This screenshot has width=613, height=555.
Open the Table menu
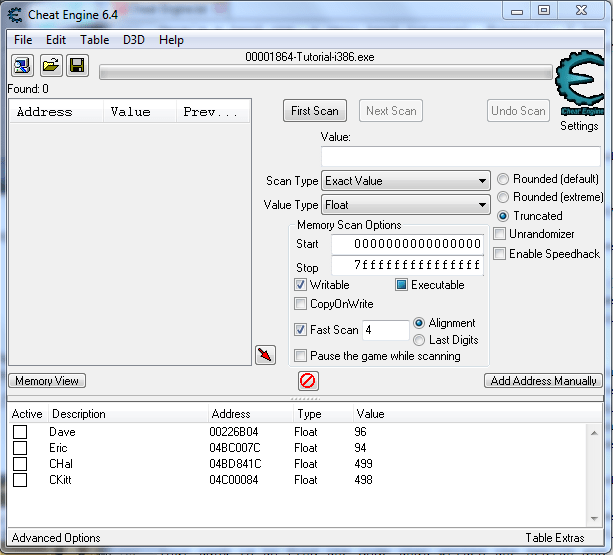point(95,40)
